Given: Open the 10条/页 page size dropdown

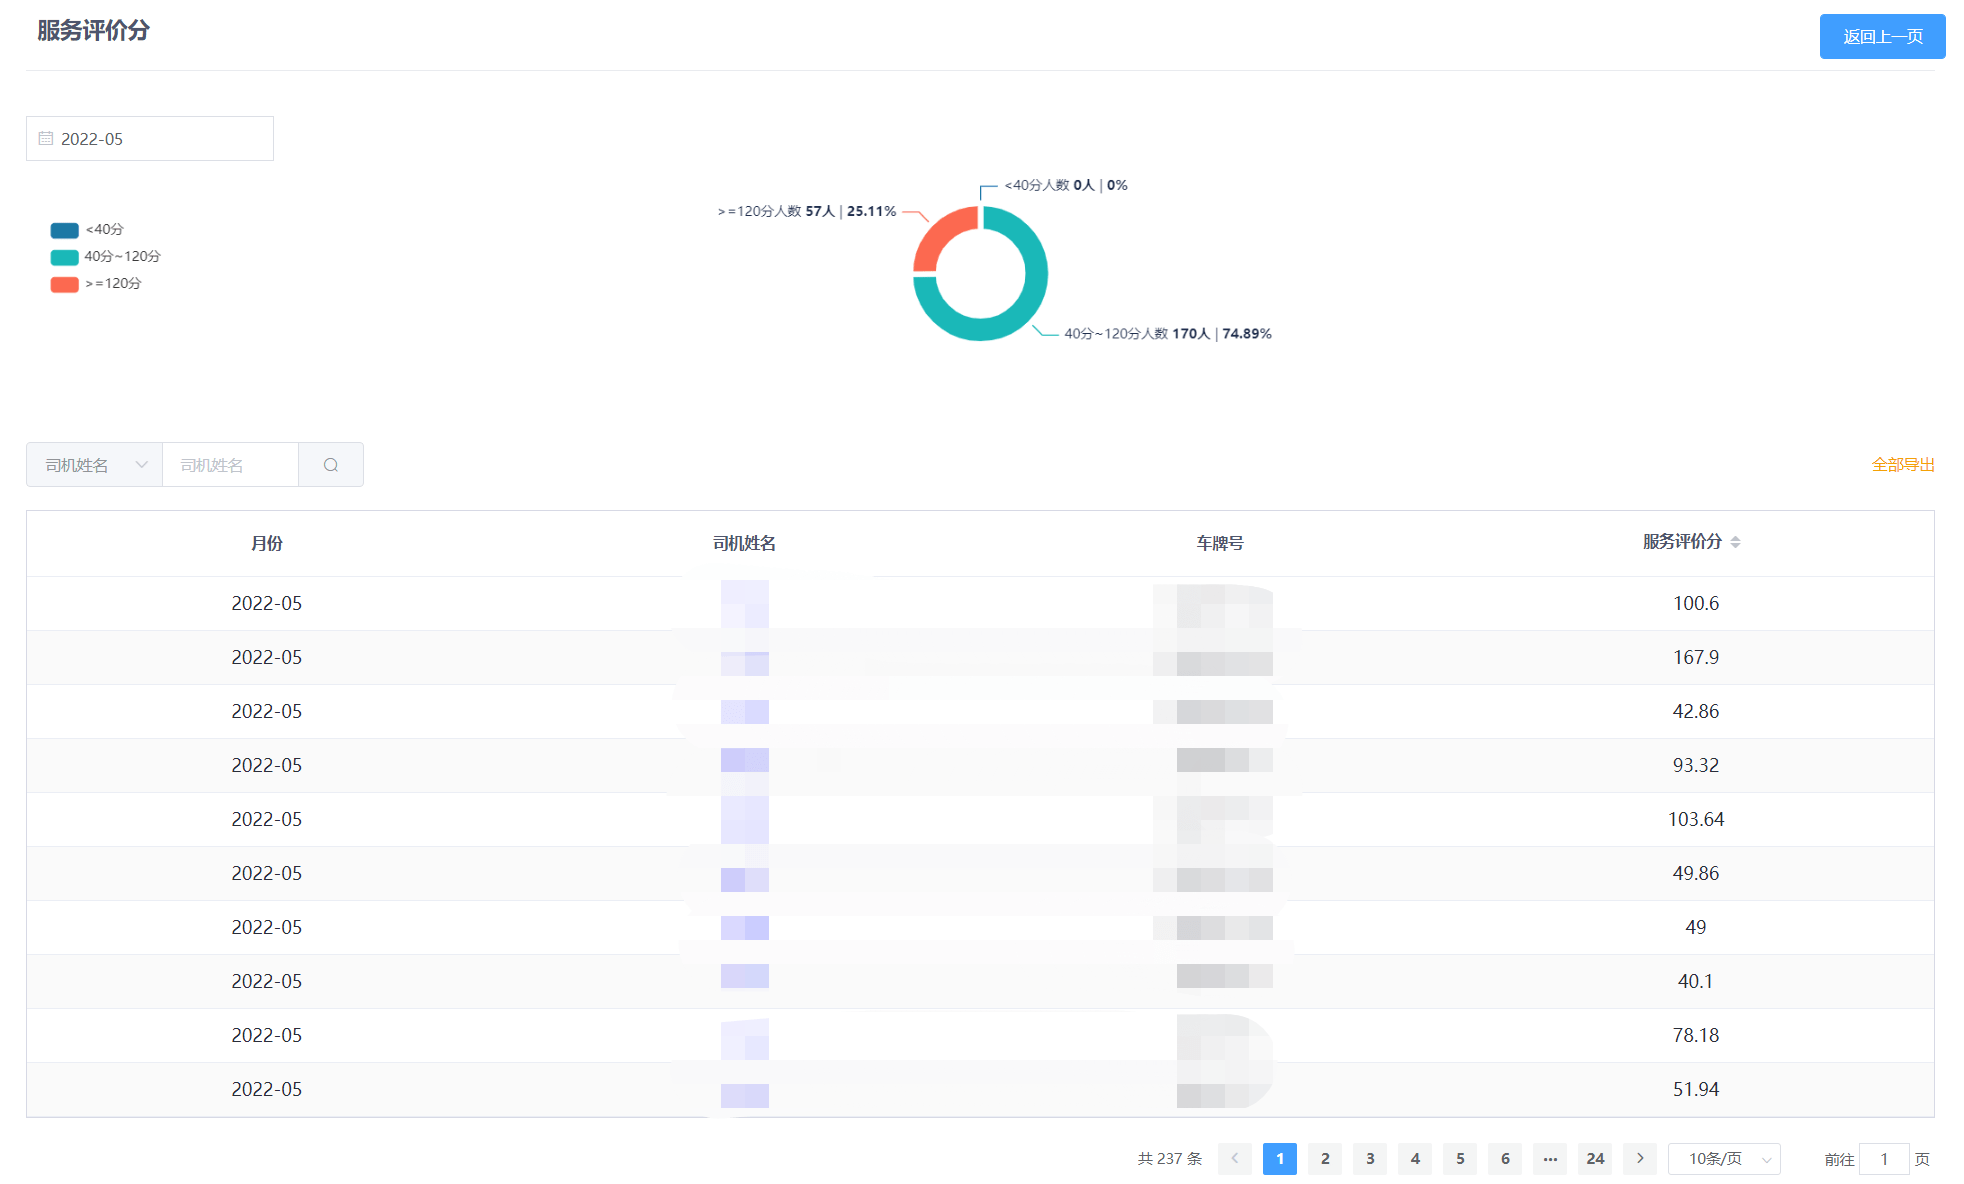Looking at the screenshot, I should click(x=1725, y=1159).
